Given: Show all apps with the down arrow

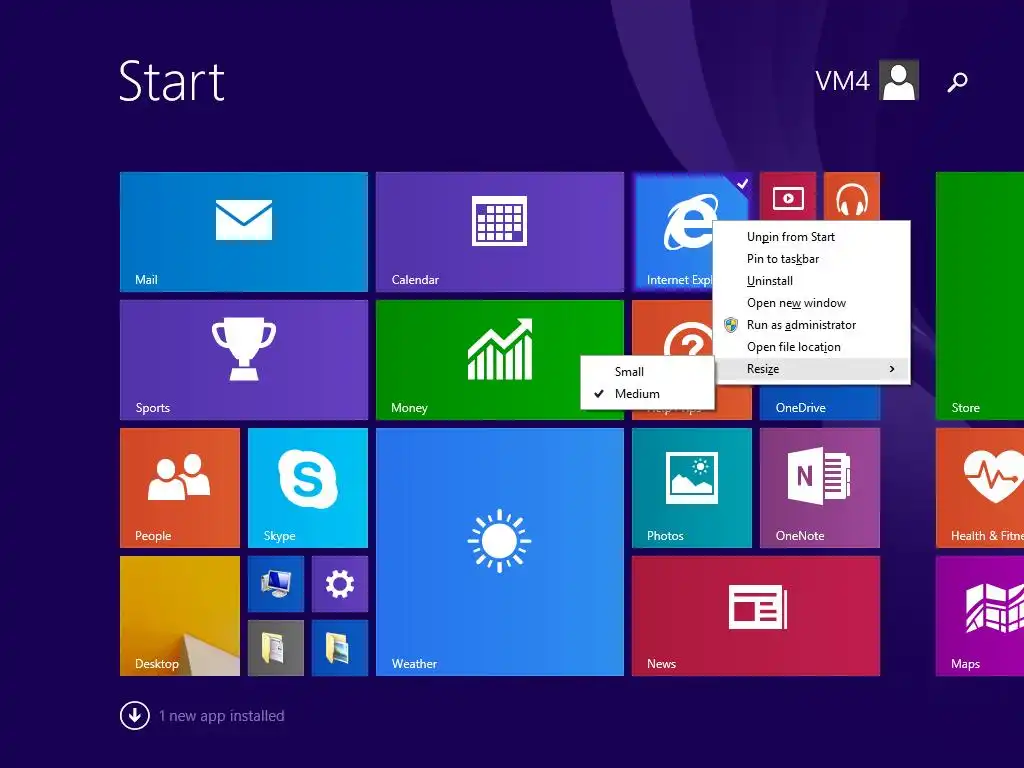Looking at the screenshot, I should 135,715.
